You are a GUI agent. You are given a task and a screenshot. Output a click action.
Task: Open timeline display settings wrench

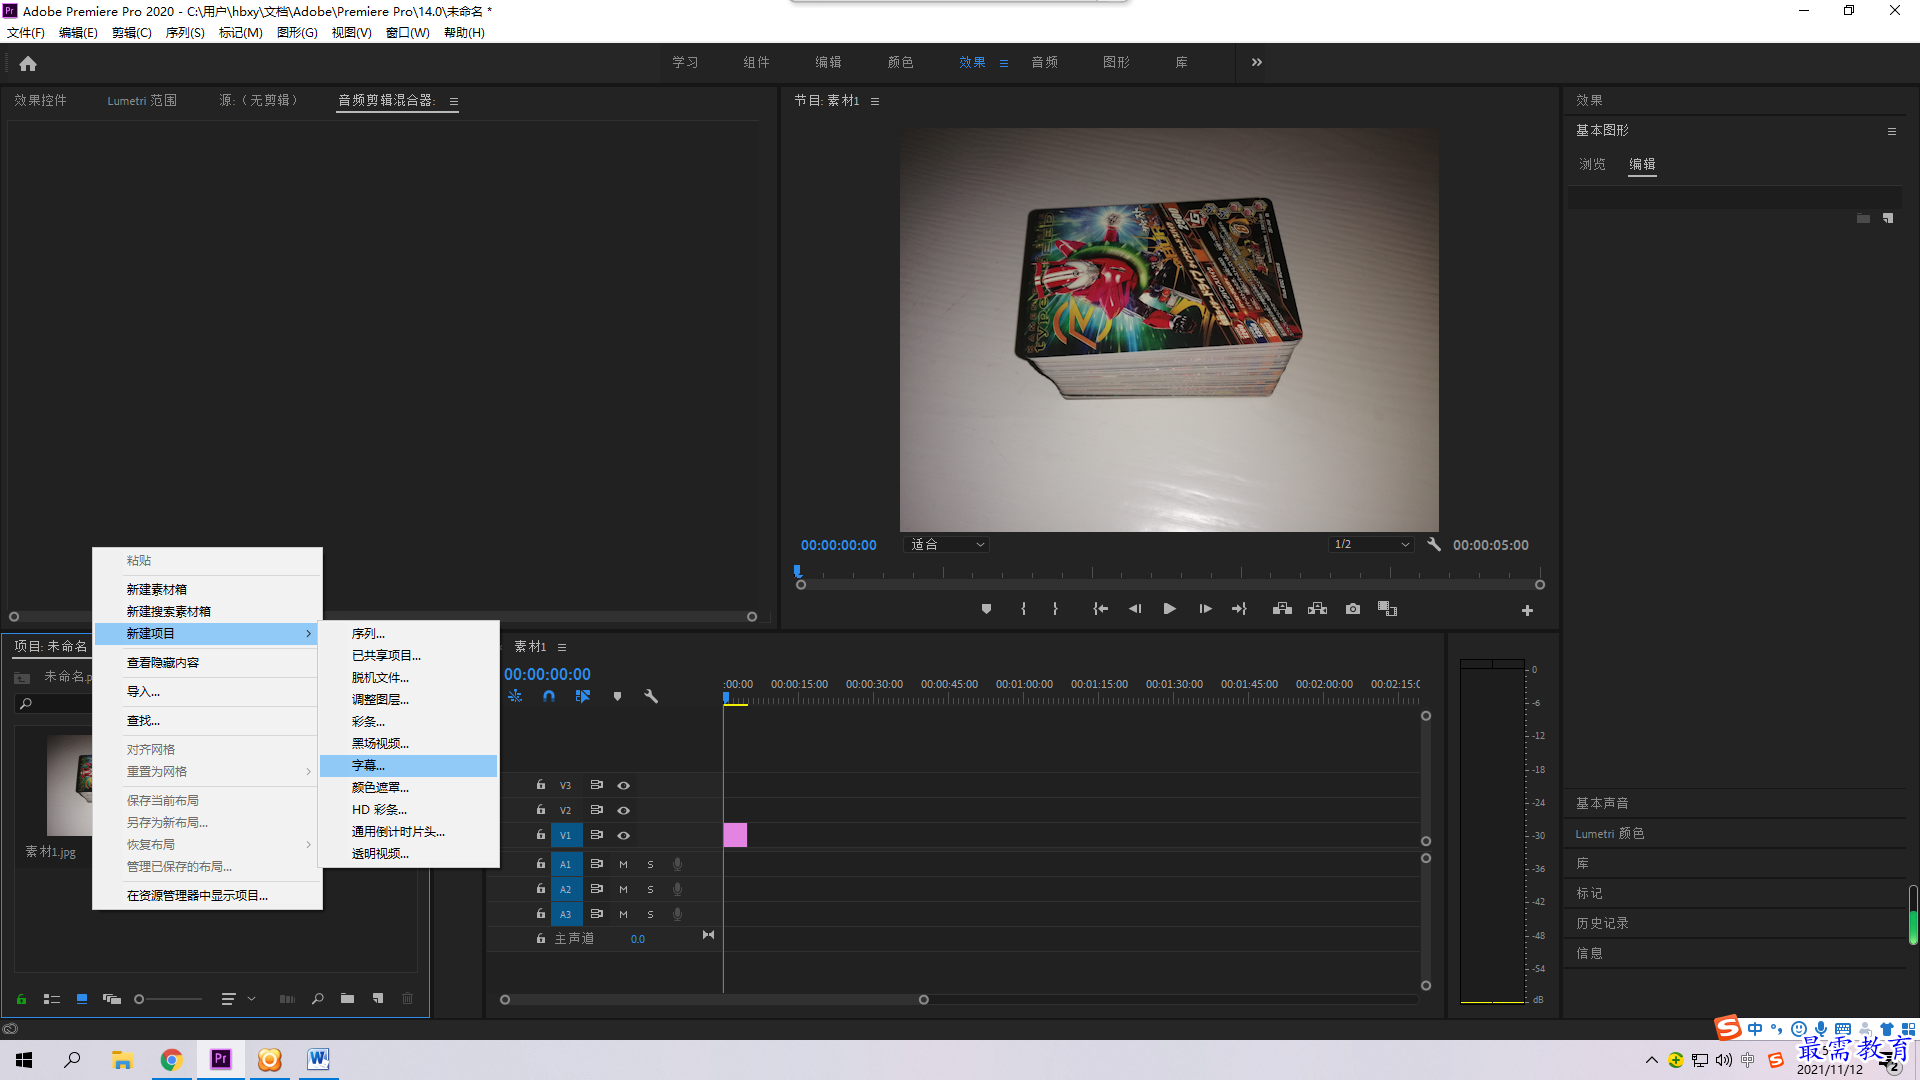651,696
